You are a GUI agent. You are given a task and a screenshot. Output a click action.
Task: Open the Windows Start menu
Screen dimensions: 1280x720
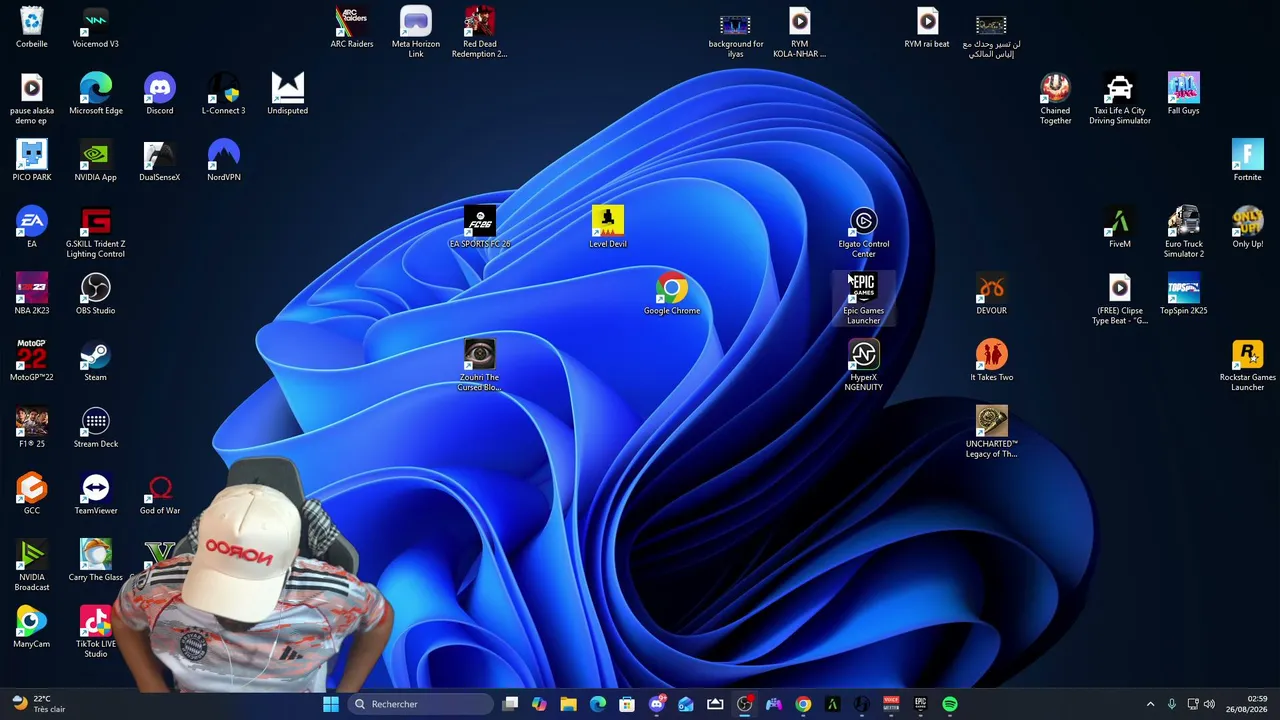pos(331,704)
